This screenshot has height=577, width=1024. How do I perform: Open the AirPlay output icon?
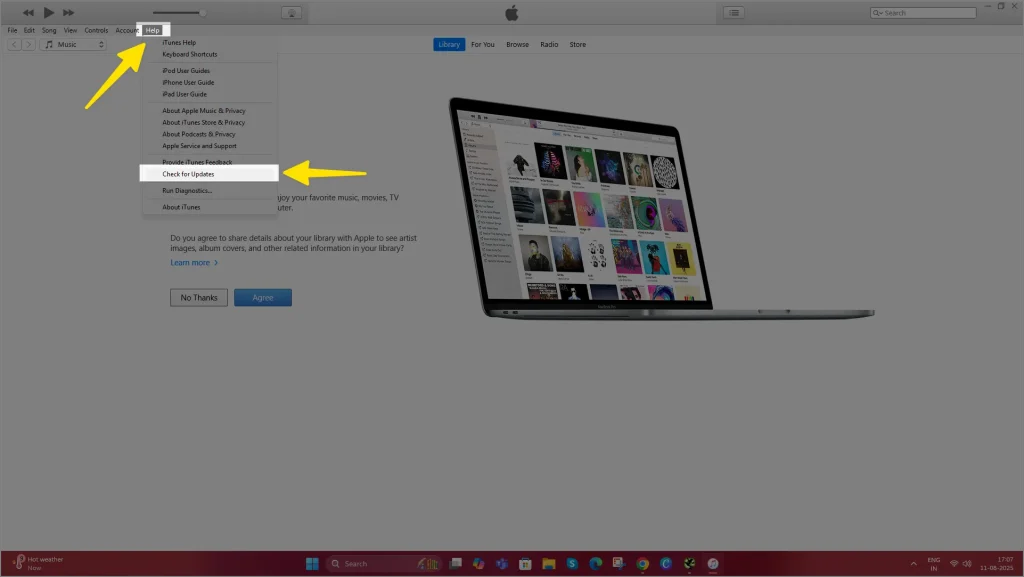pos(292,13)
